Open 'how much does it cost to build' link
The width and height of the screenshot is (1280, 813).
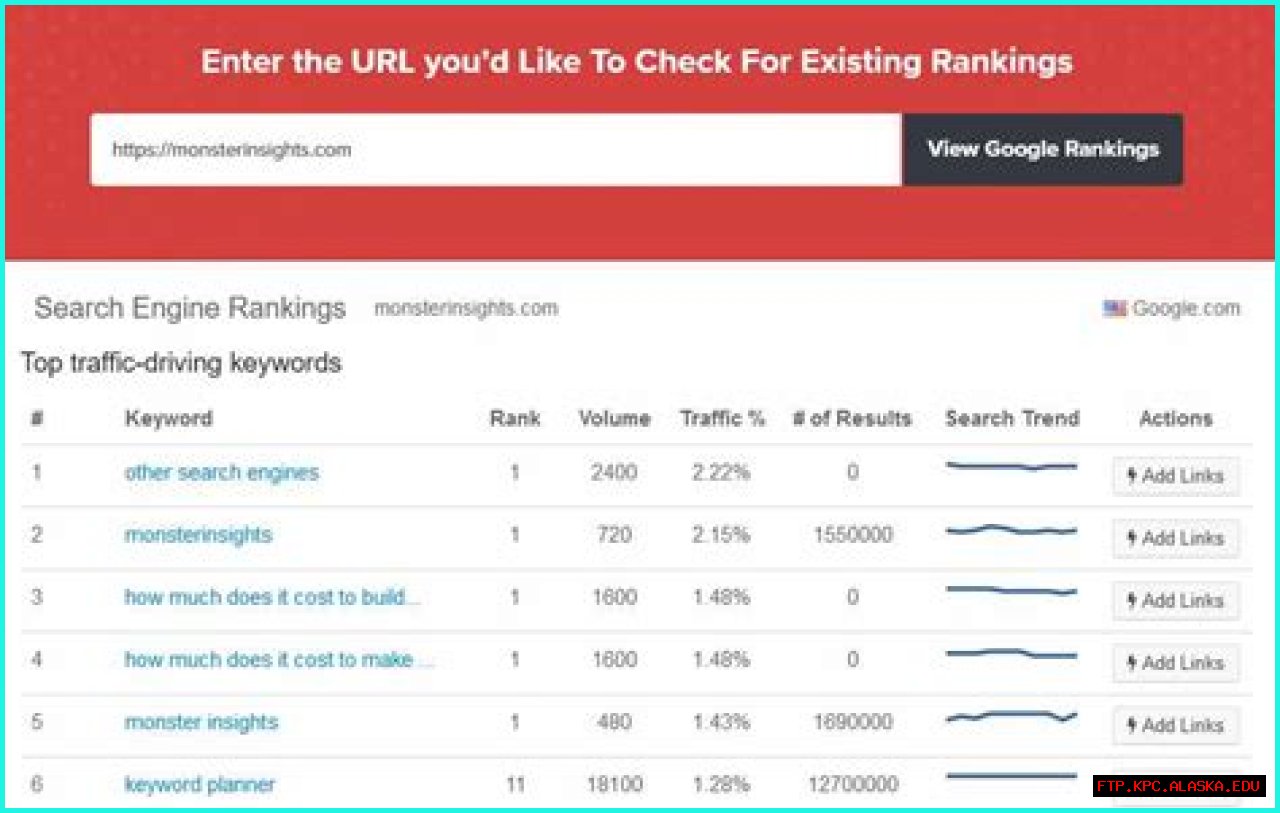pos(272,597)
